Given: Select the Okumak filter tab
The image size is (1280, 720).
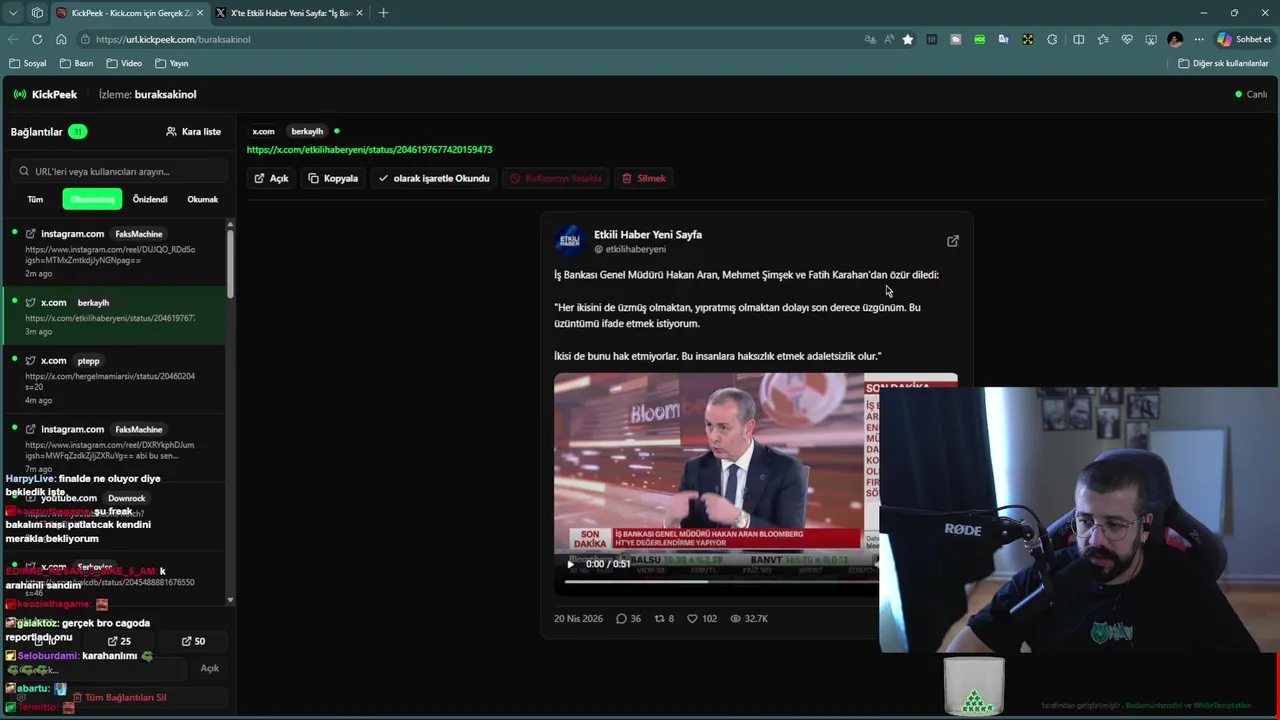Looking at the screenshot, I should [x=203, y=199].
